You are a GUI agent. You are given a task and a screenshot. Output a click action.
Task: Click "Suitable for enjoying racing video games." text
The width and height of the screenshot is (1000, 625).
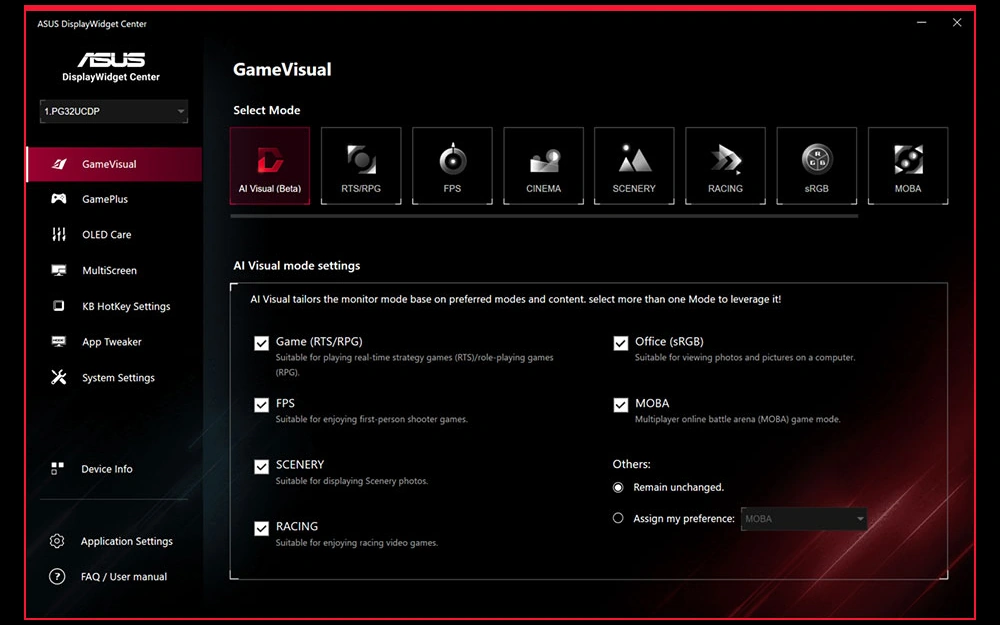[x=357, y=543]
